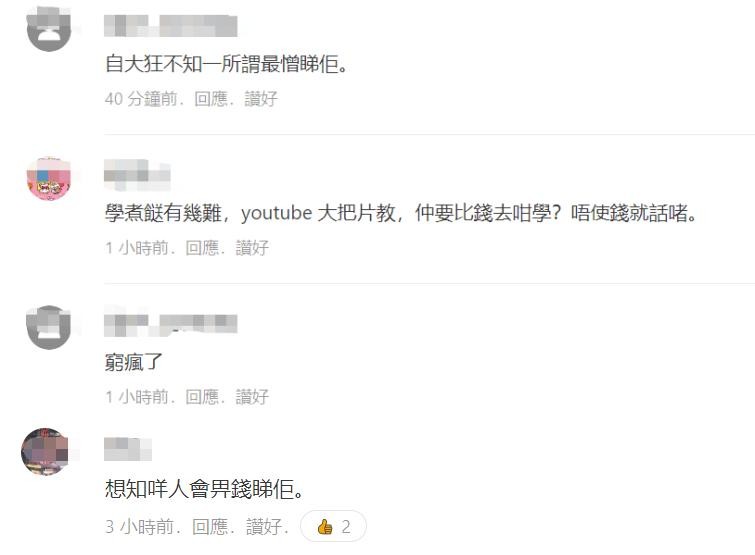The width and height of the screenshot is (755, 555).
Task: Like the youtube 大把片教 comment
Action: point(252,248)
